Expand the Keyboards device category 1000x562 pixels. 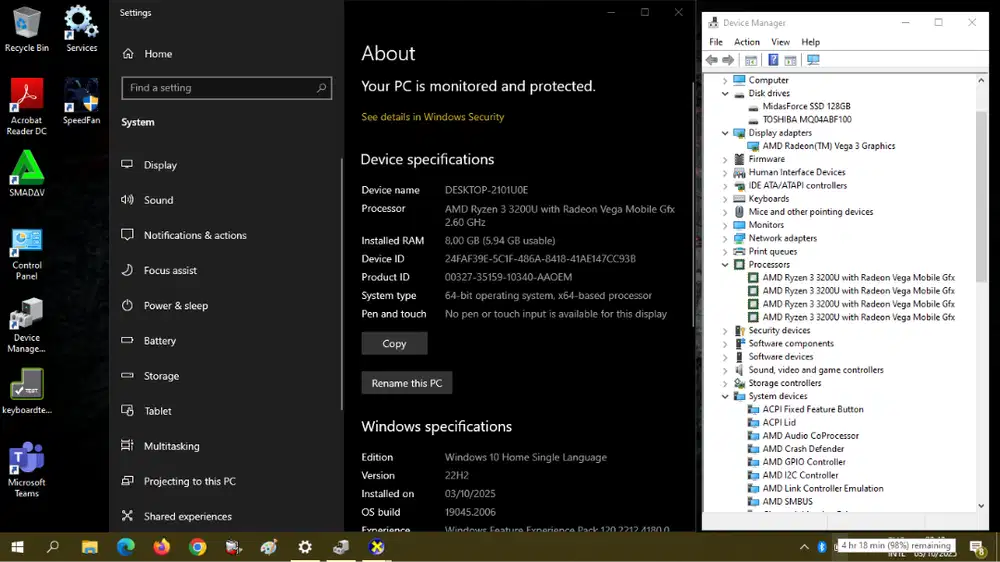(726, 199)
